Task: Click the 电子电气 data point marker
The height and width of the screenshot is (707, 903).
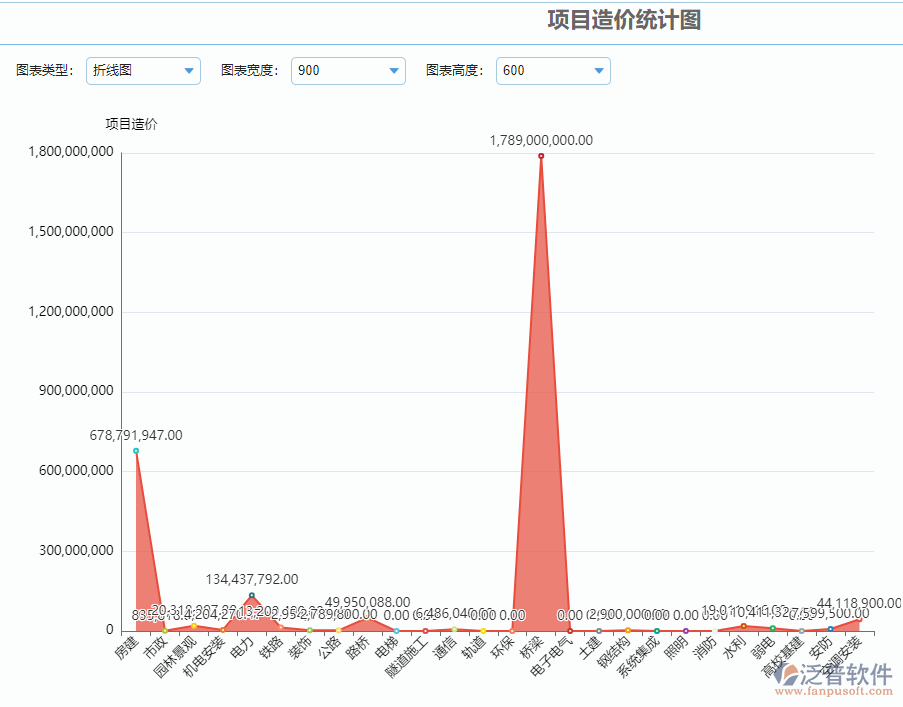Action: [x=570, y=631]
